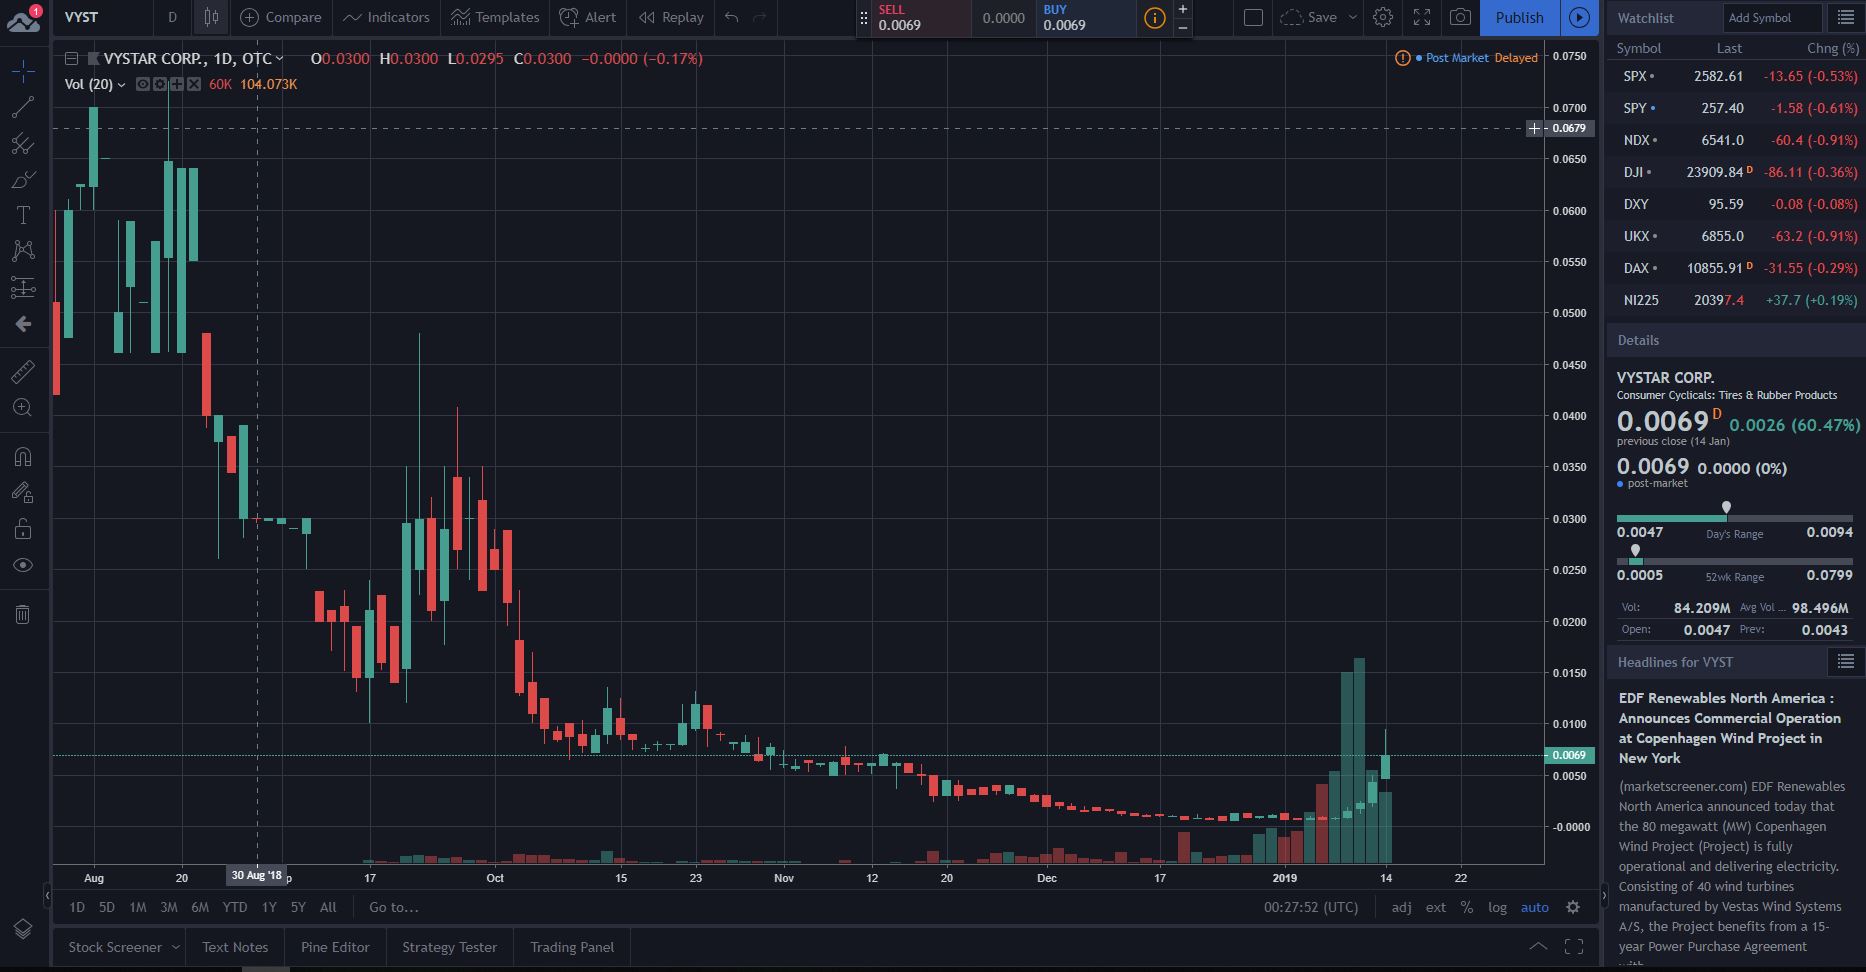Select the trend line drawing tool

pos(23,107)
